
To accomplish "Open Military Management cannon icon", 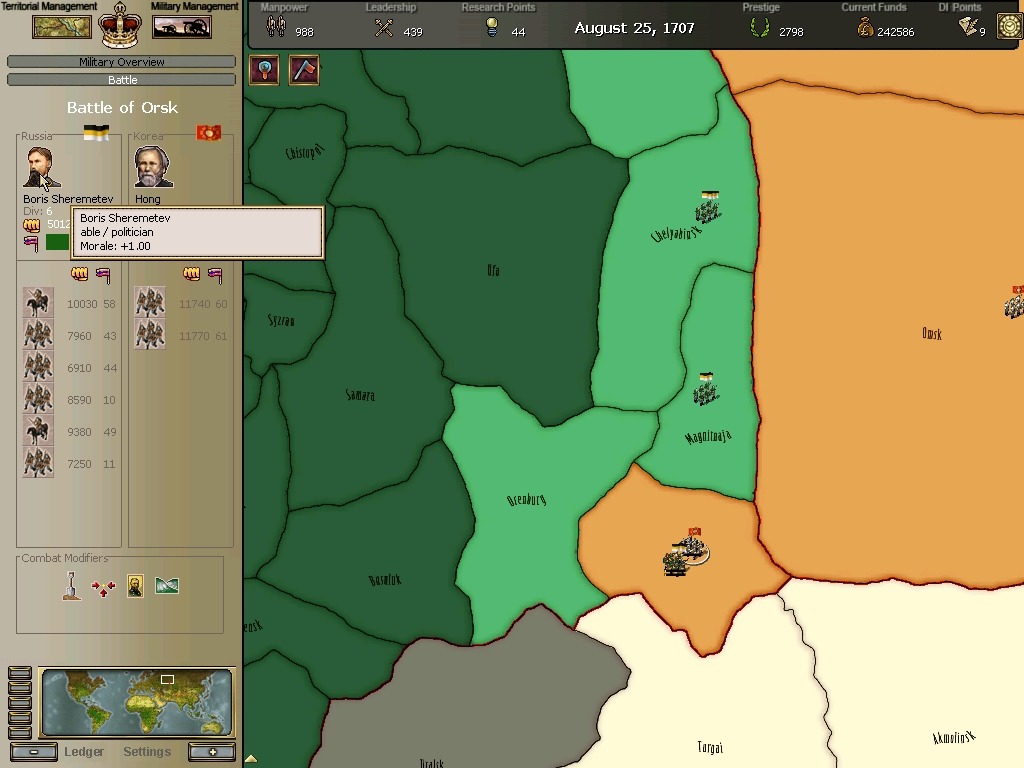I will pos(182,27).
